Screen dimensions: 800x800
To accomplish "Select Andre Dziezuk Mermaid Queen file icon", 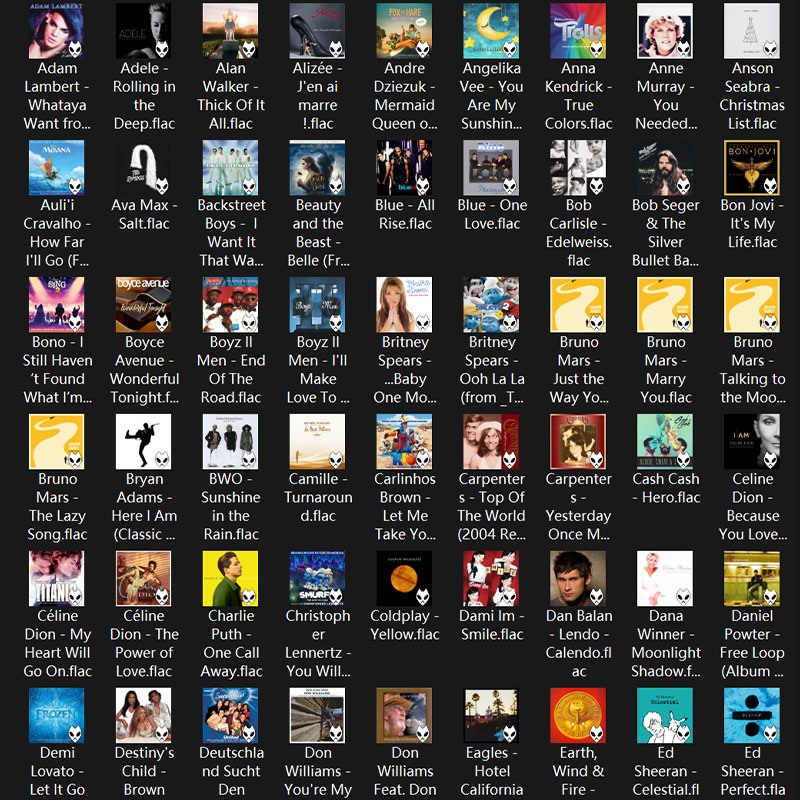I will pos(404,31).
